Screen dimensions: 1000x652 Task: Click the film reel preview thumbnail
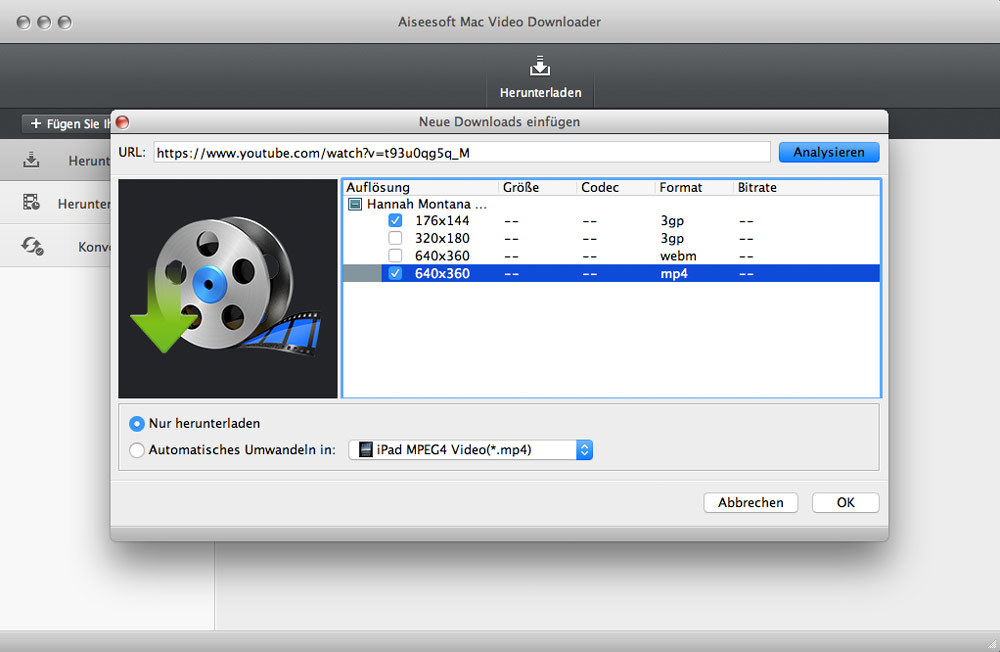pos(228,288)
